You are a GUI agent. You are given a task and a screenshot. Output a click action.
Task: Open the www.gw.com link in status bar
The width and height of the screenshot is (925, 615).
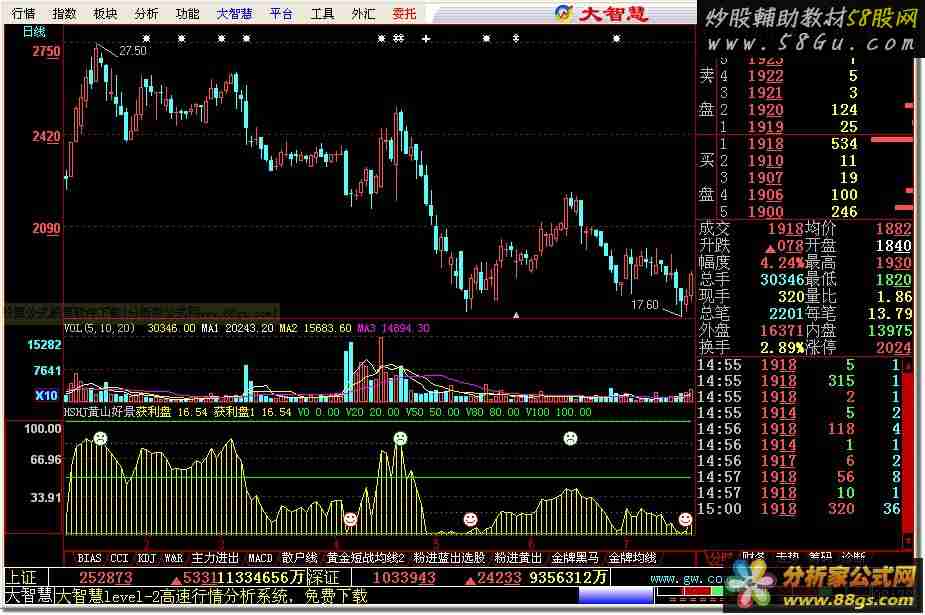[x=686, y=579]
